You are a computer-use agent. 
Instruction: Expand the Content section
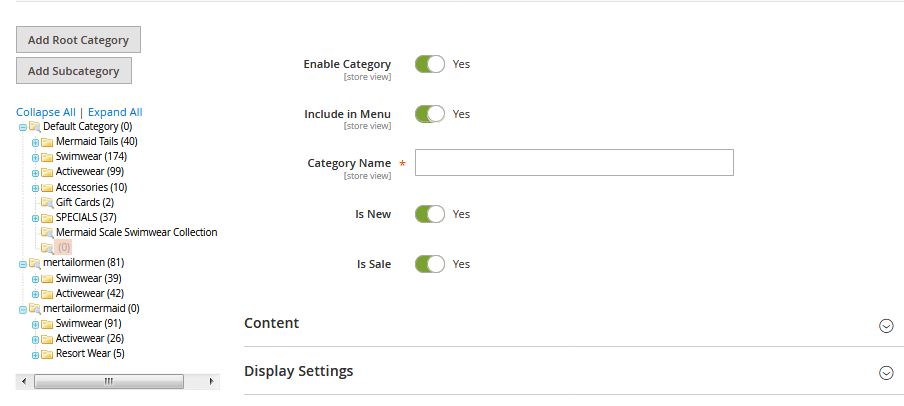click(x=885, y=325)
